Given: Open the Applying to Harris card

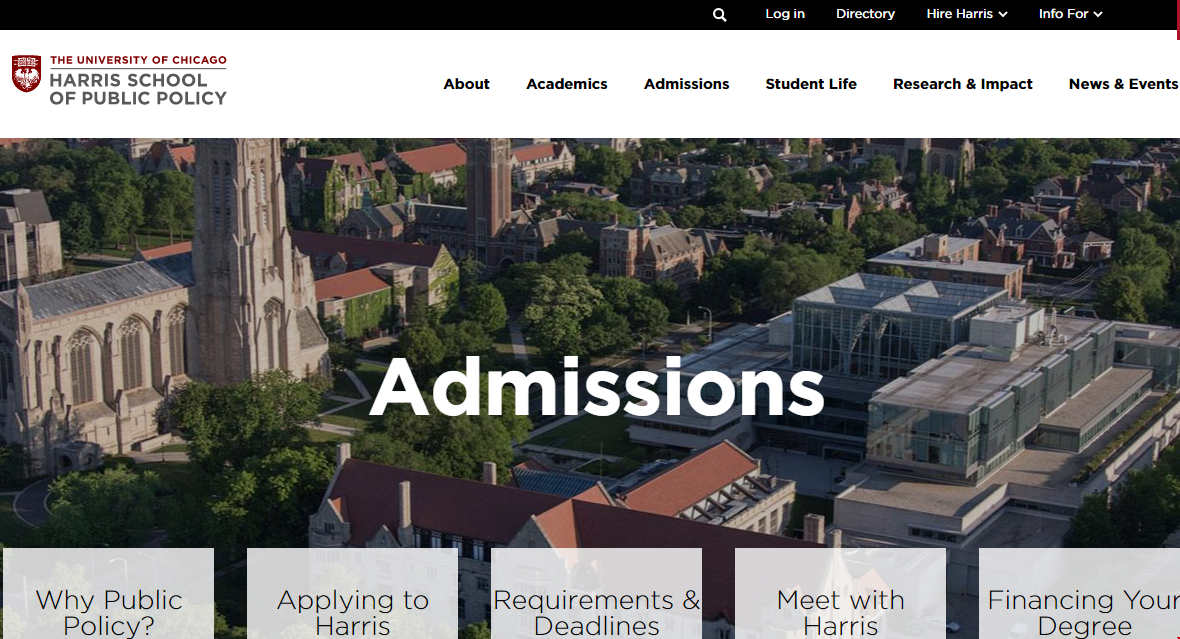Looking at the screenshot, I should point(352,594).
